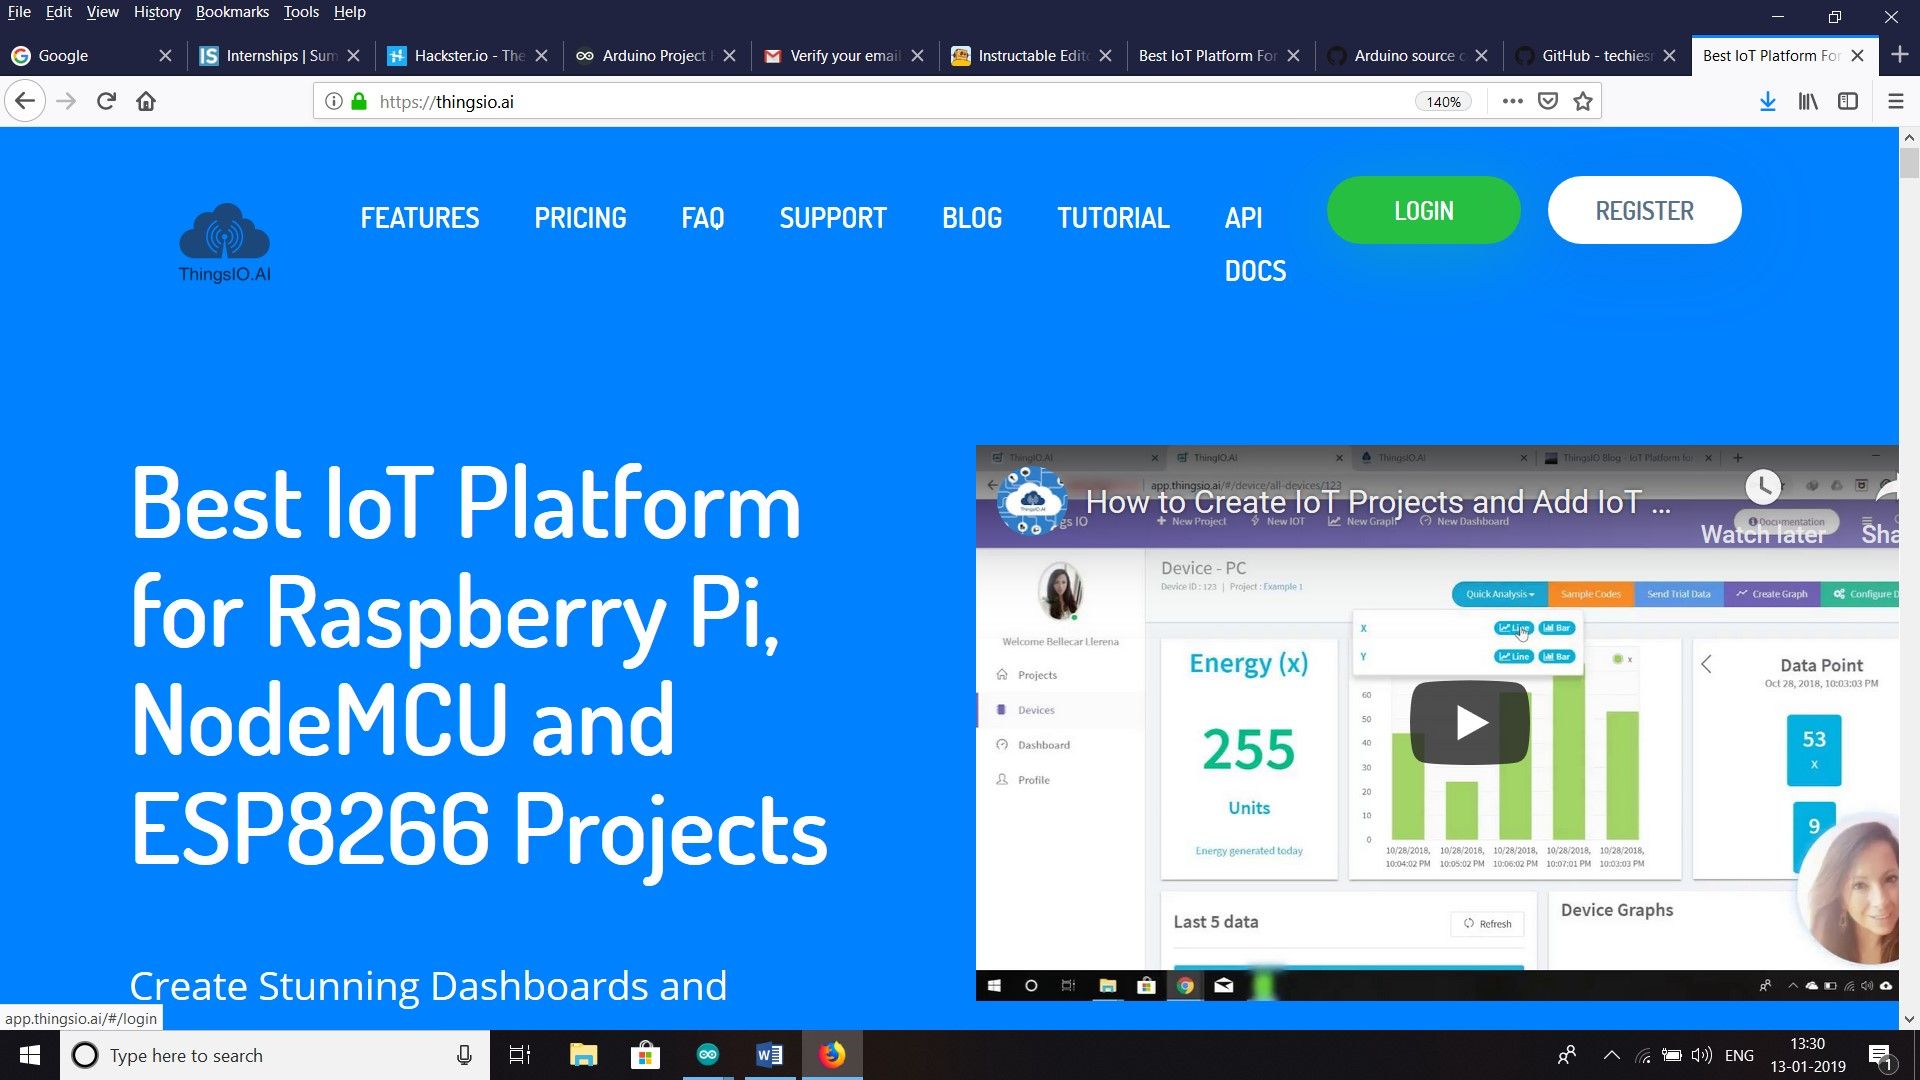Open Microsoft Word from the taskbar

[x=770, y=1054]
